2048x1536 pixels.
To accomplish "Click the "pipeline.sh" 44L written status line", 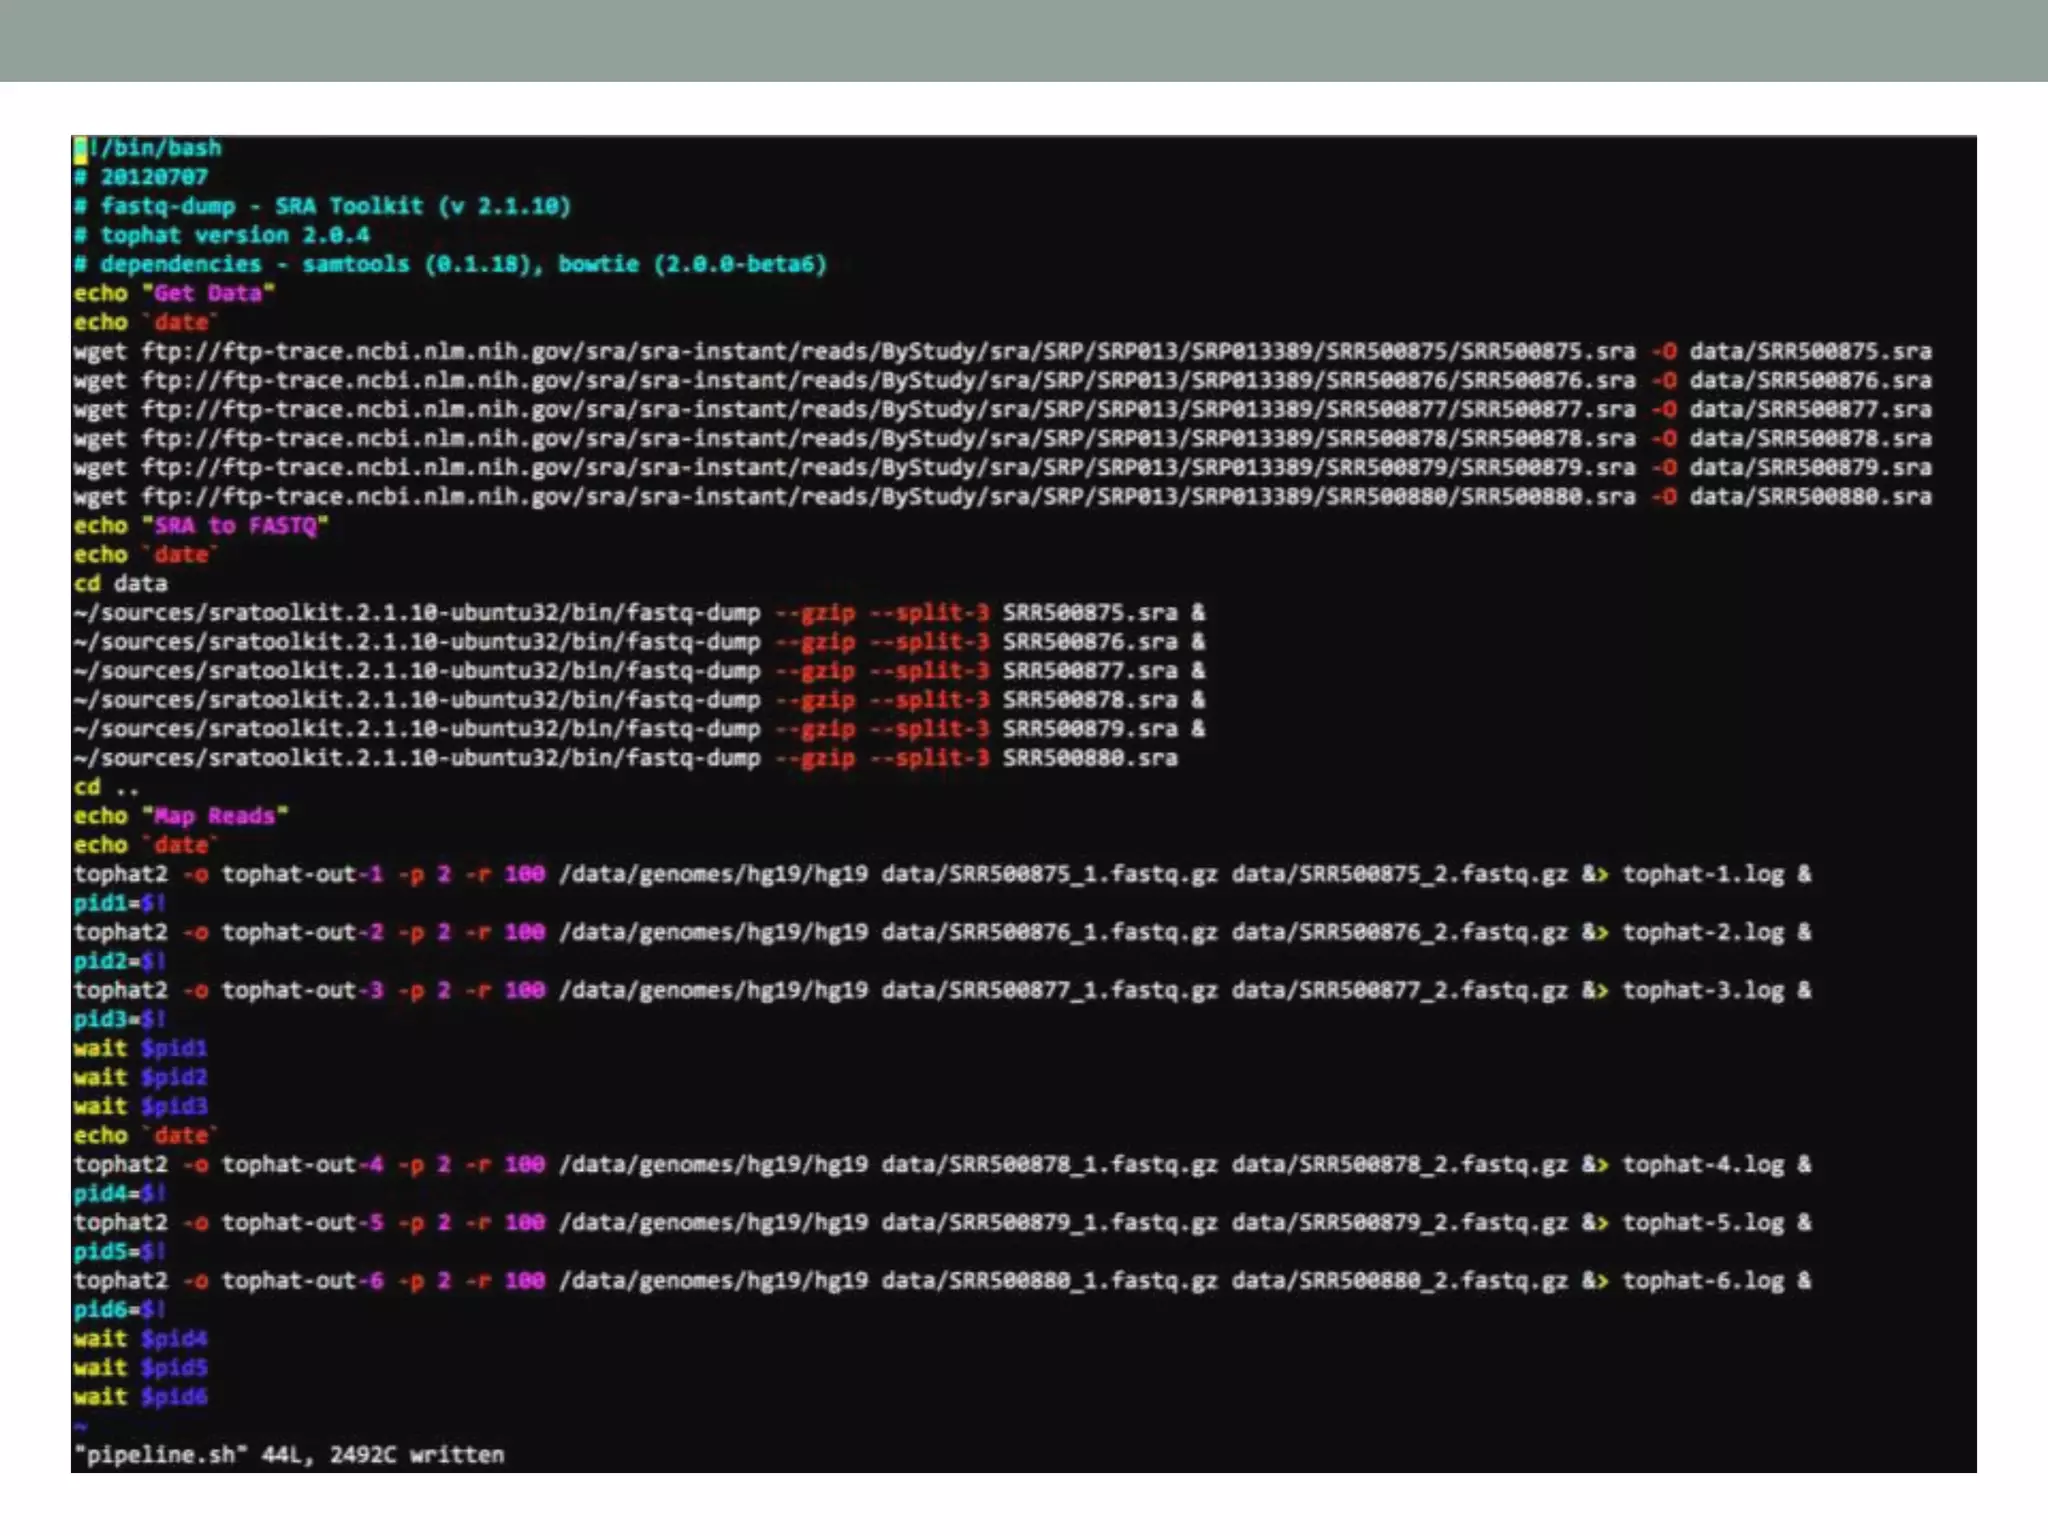I will 289,1454.
